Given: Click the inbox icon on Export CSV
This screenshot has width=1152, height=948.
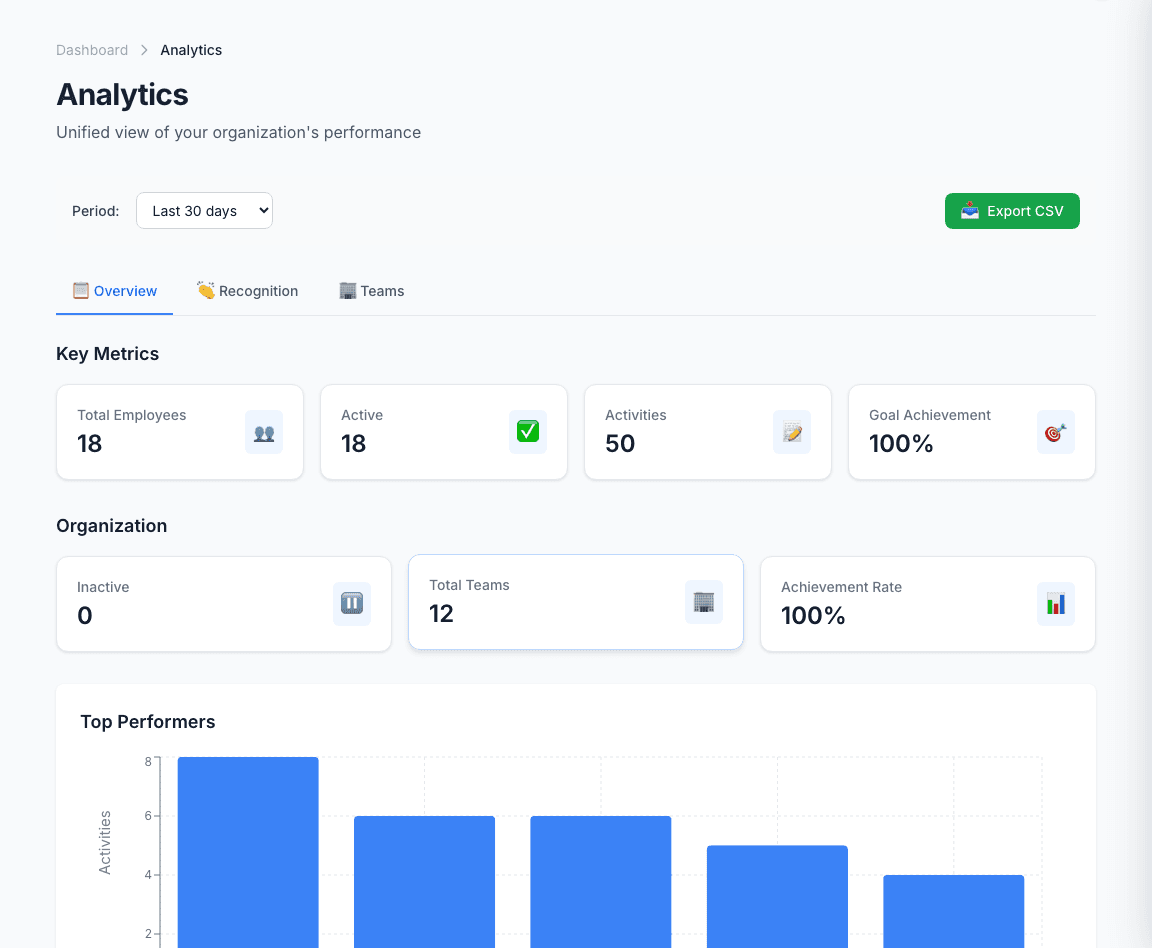Looking at the screenshot, I should 970,211.
